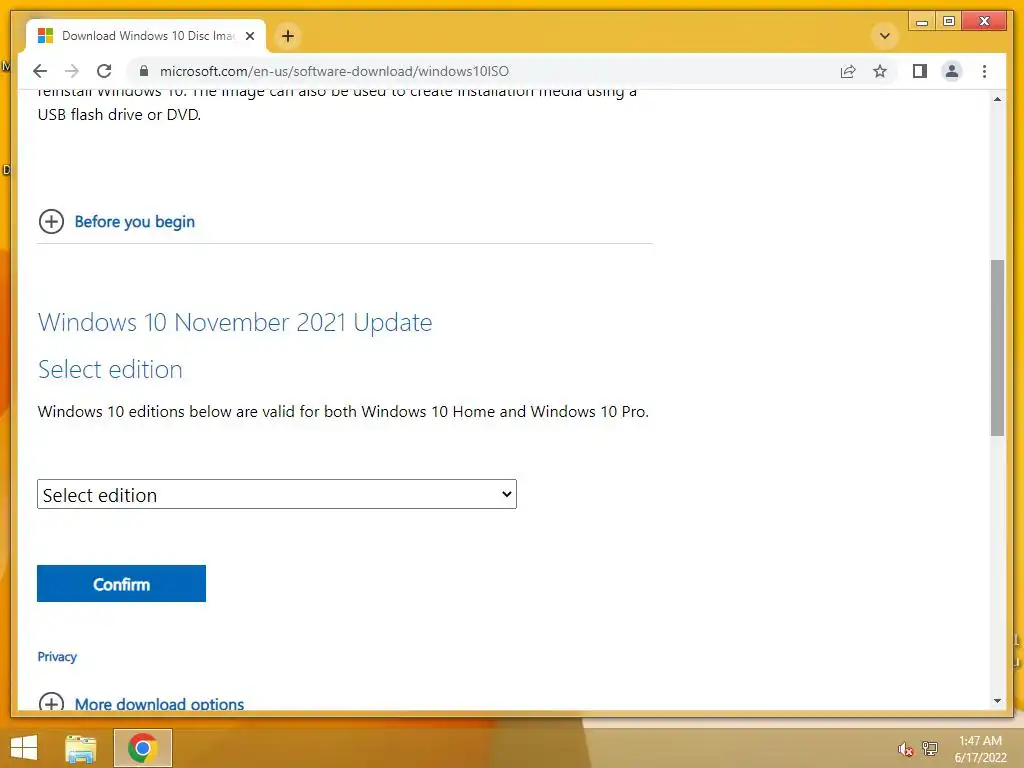Bookmark this page with the star

[880, 71]
